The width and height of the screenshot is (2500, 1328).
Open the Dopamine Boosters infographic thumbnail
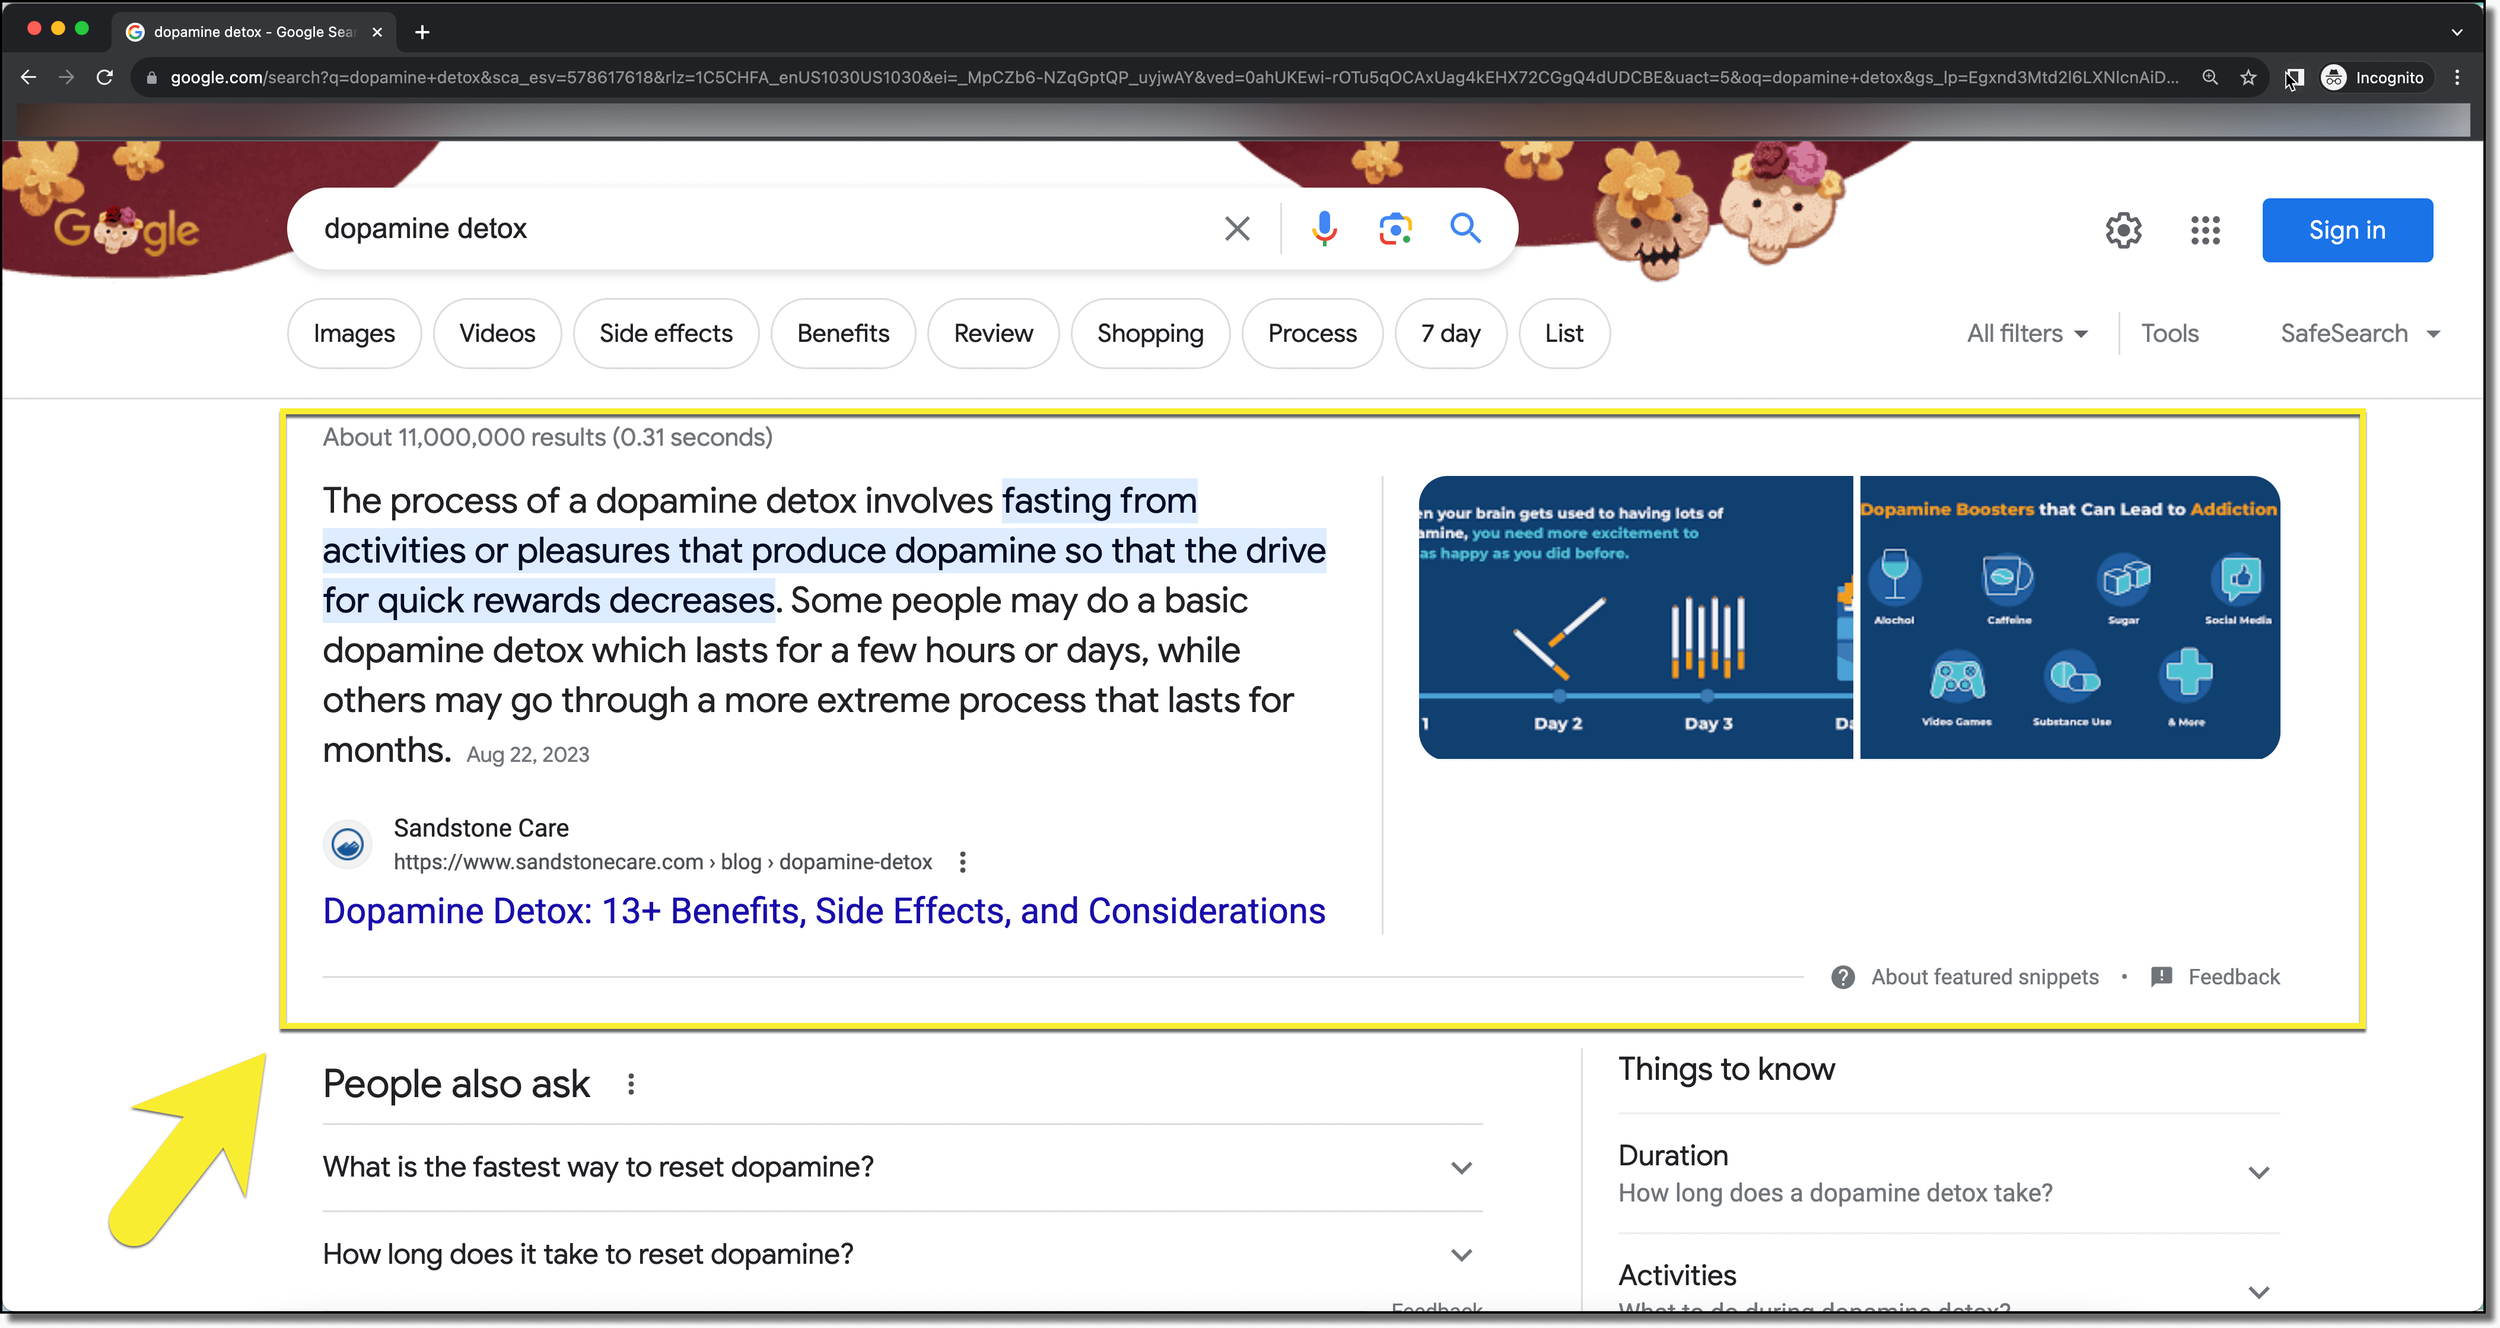point(2068,617)
